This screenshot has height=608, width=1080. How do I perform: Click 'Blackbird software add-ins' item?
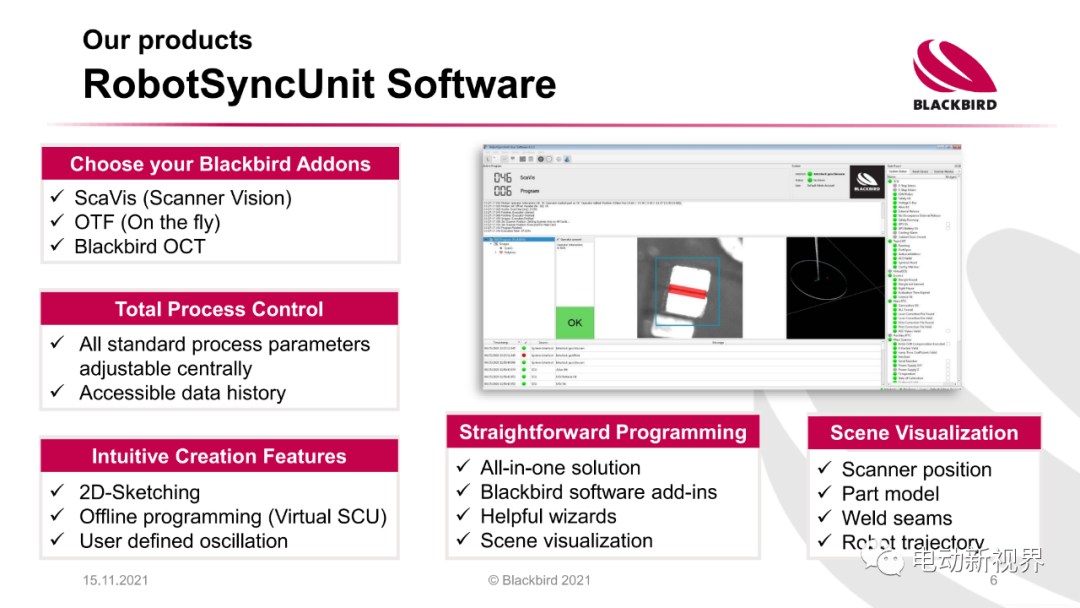coord(599,492)
